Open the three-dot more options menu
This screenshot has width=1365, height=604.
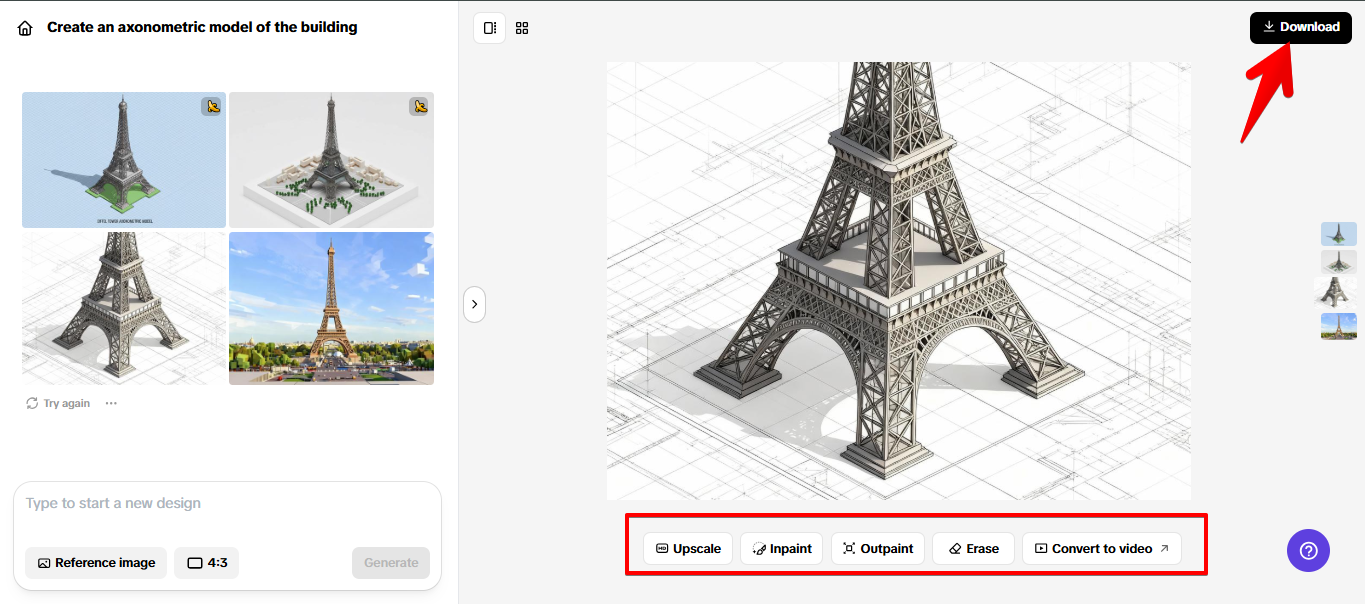click(111, 403)
